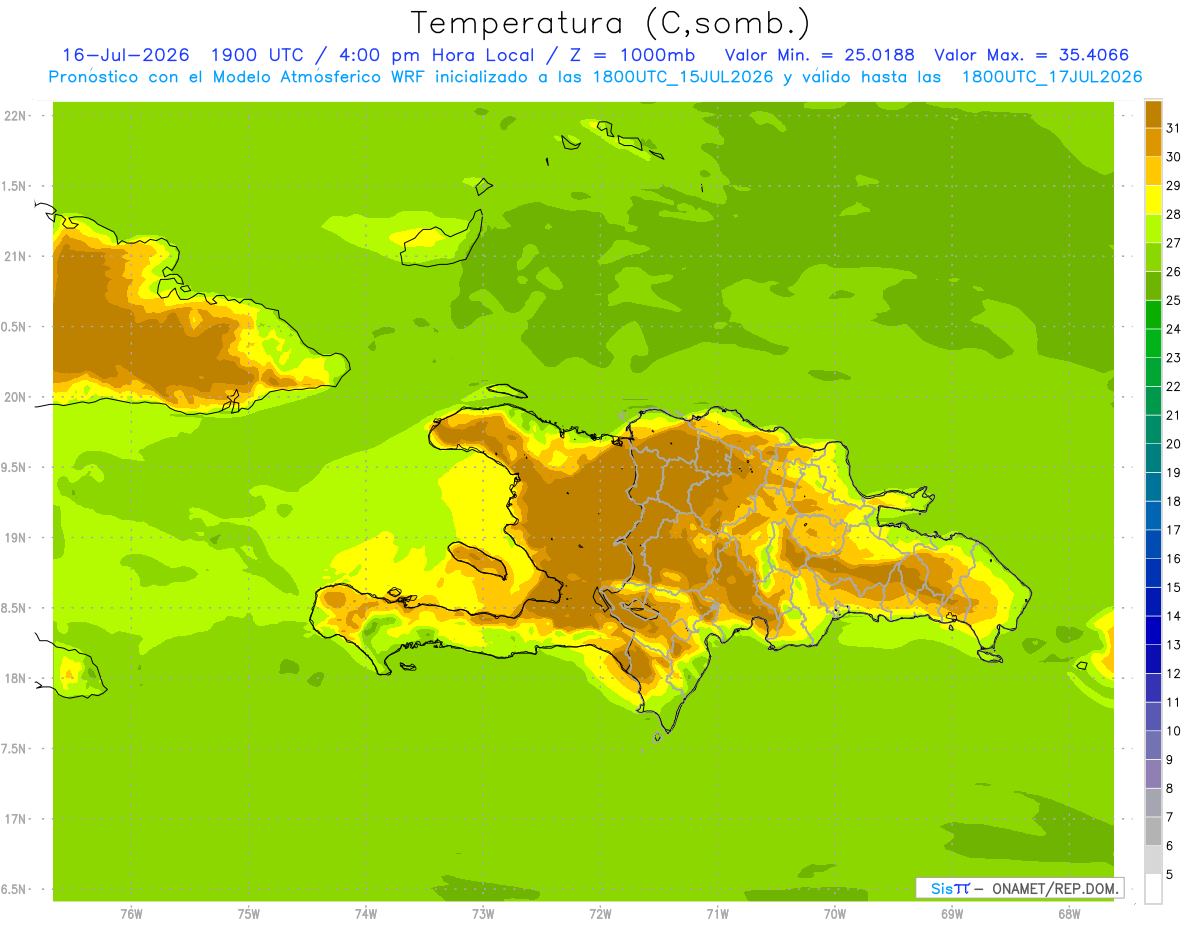Click longitude axis label "75W"

coord(248,915)
